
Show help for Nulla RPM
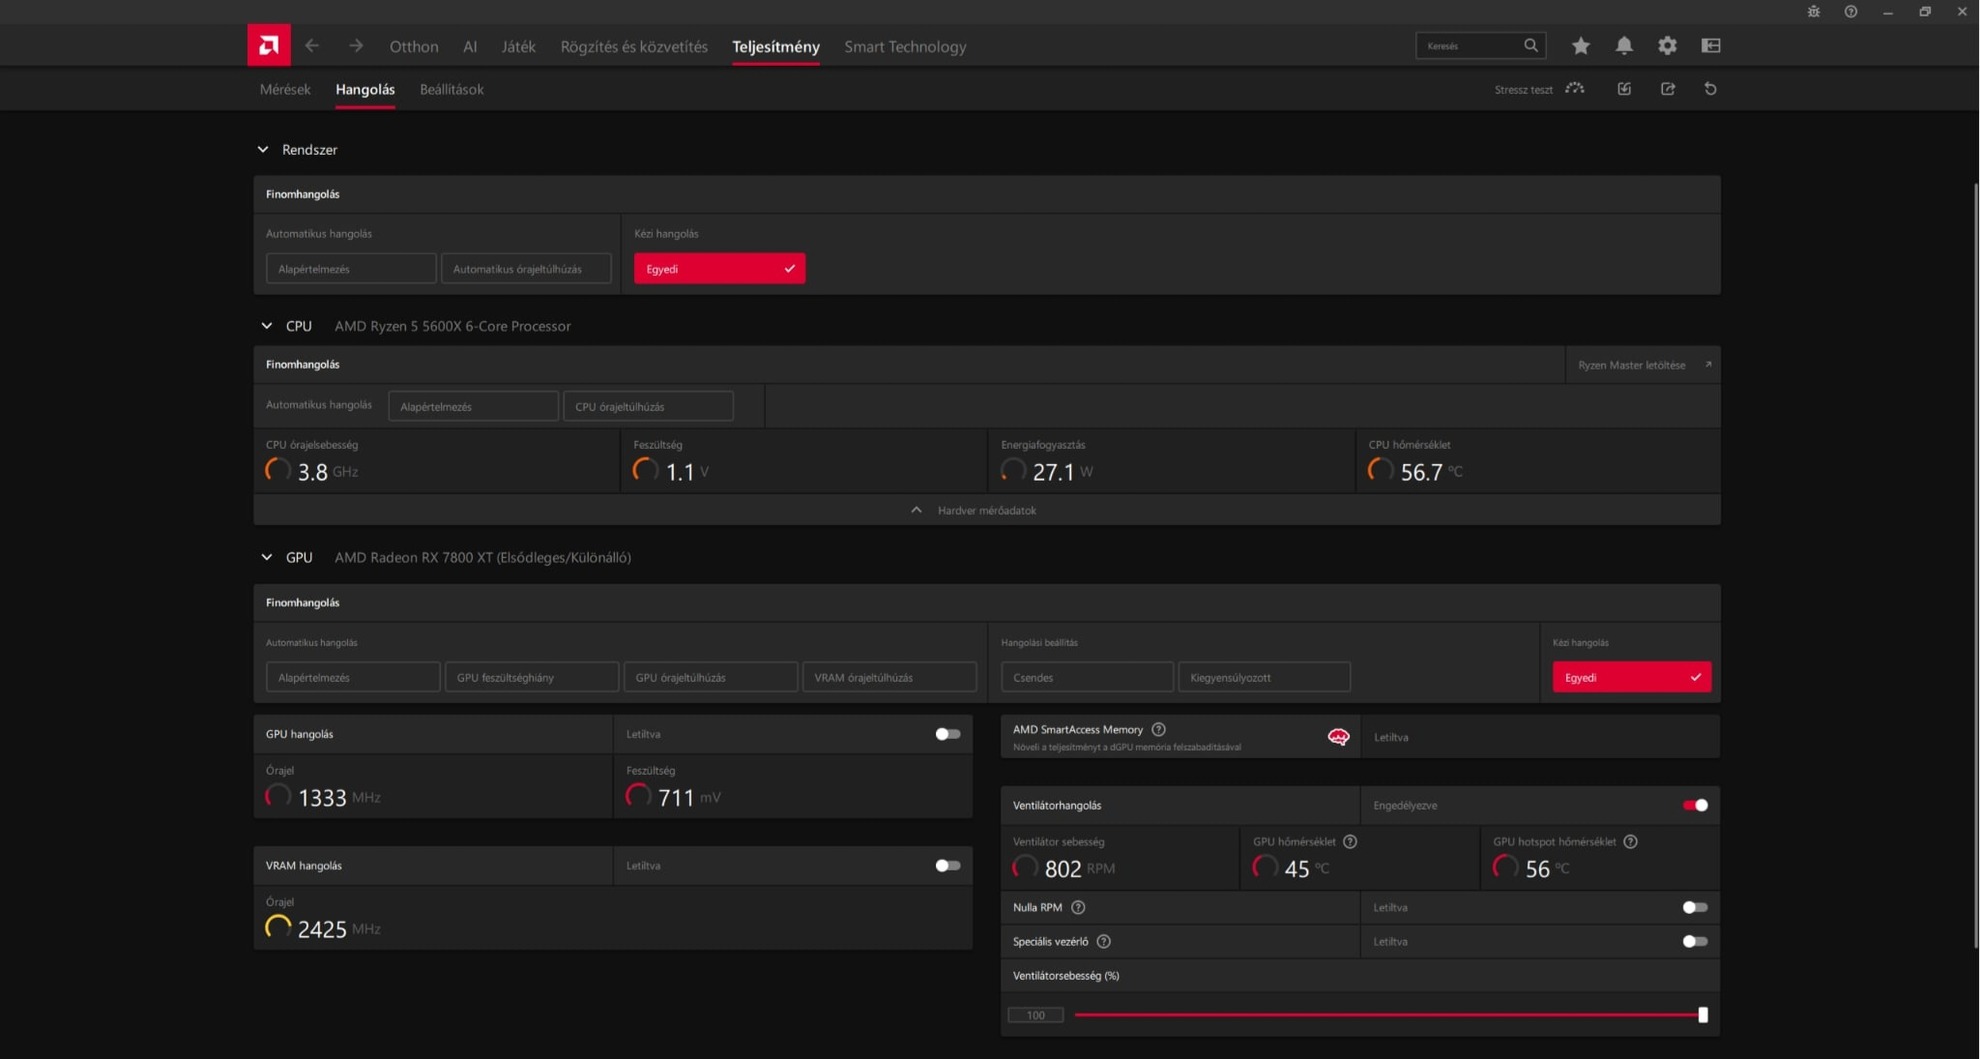click(1078, 908)
